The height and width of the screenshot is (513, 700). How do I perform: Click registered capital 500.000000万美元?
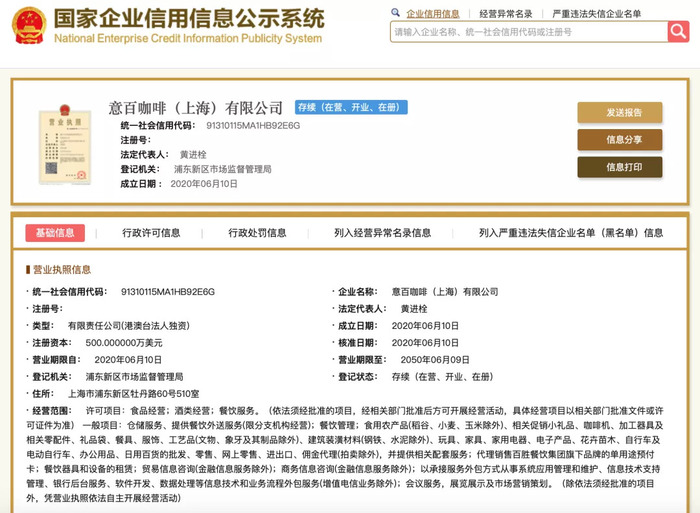tap(124, 342)
